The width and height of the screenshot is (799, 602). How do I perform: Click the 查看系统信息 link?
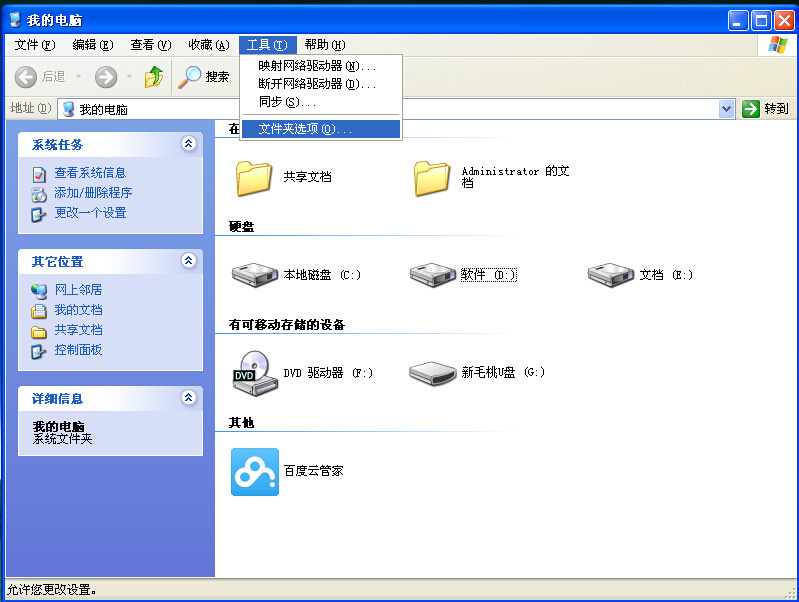(x=90, y=173)
